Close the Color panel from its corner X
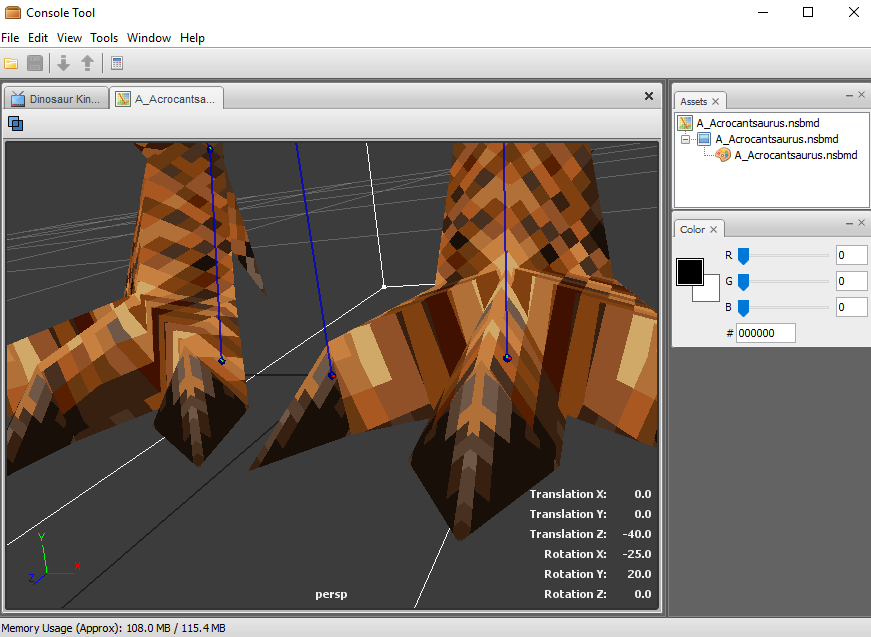This screenshot has width=871, height=637. coord(862,223)
